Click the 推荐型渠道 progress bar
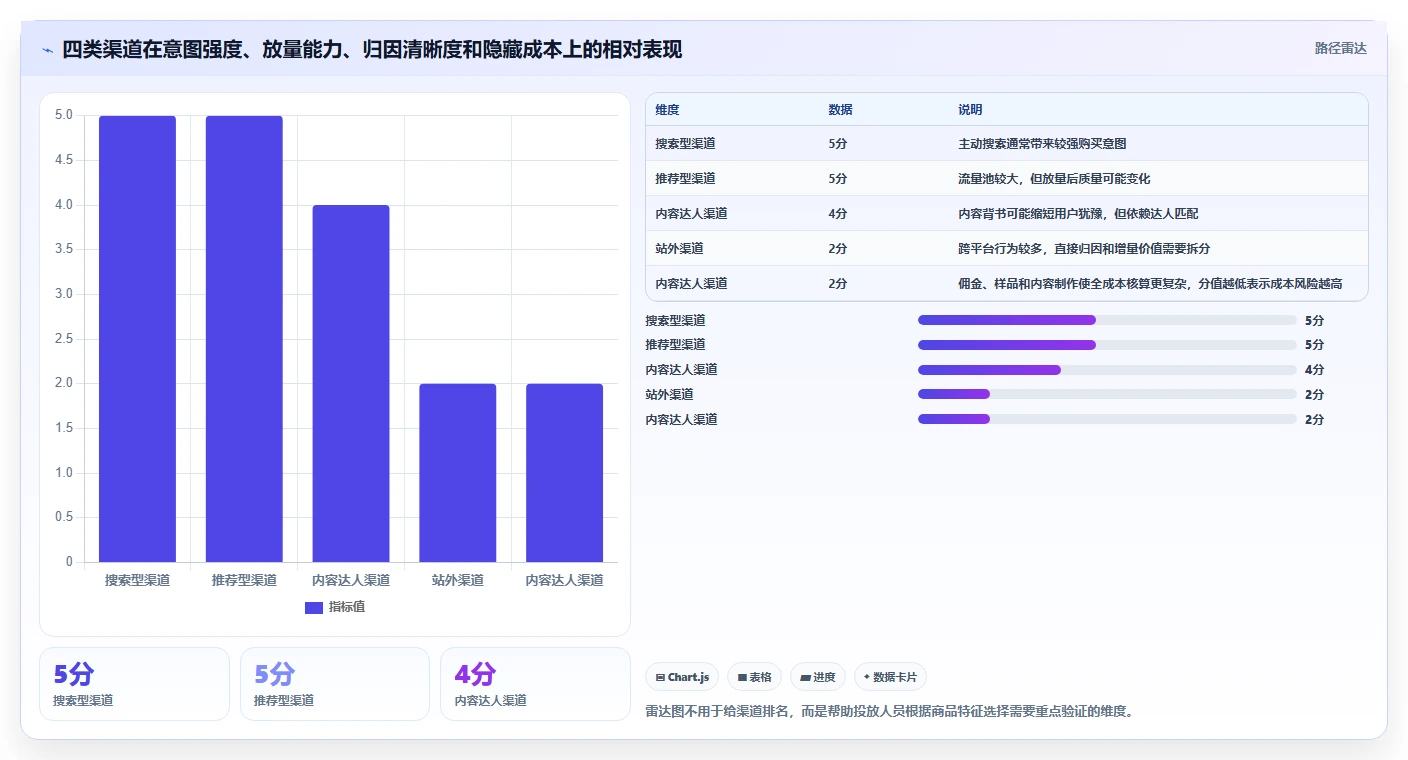Screen dimensions: 1408x760 [x=1107, y=345]
